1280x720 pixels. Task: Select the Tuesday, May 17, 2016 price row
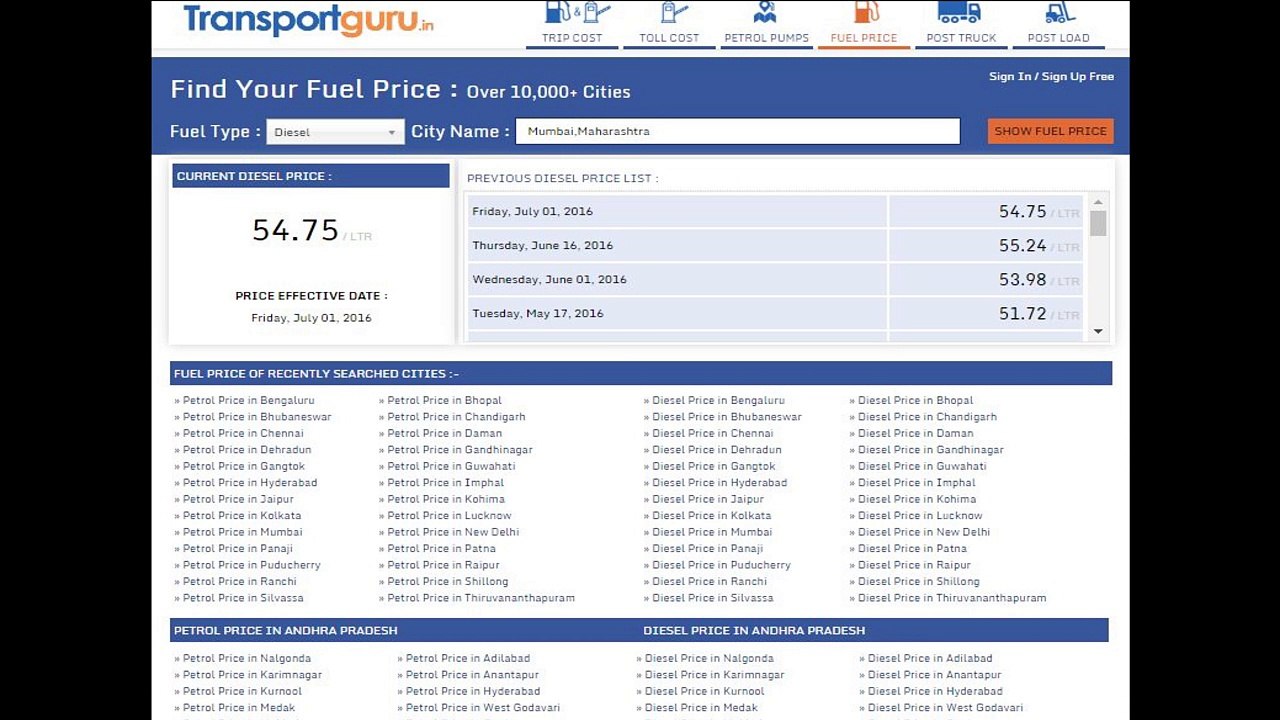776,313
